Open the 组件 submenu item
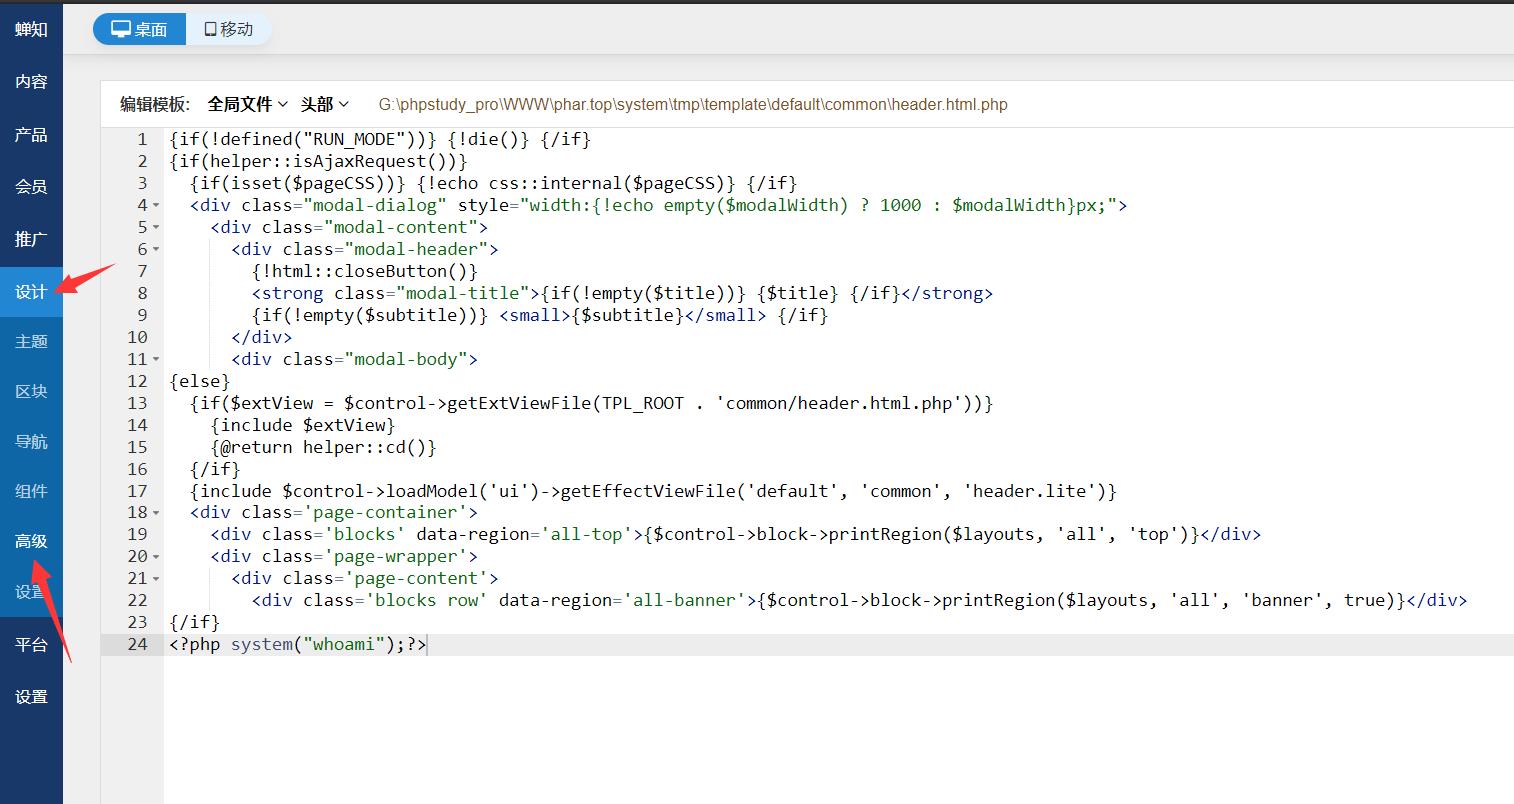Image resolution: width=1514 pixels, height=804 pixels. (31, 491)
